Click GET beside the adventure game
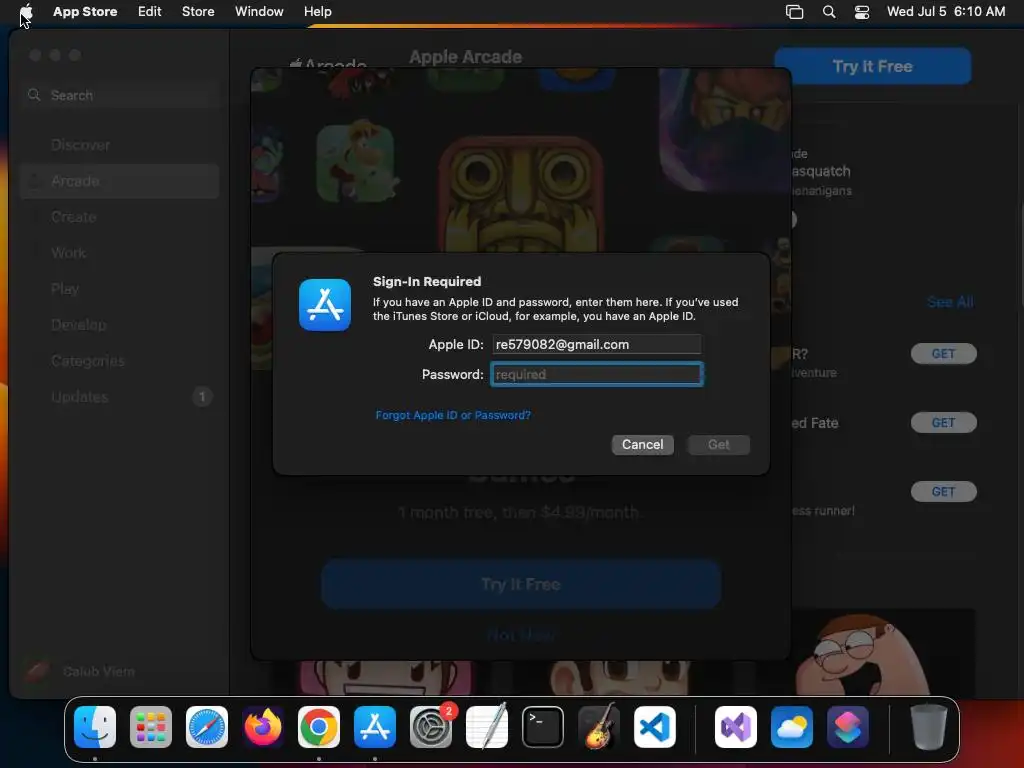The height and width of the screenshot is (768, 1024). [x=944, y=354]
